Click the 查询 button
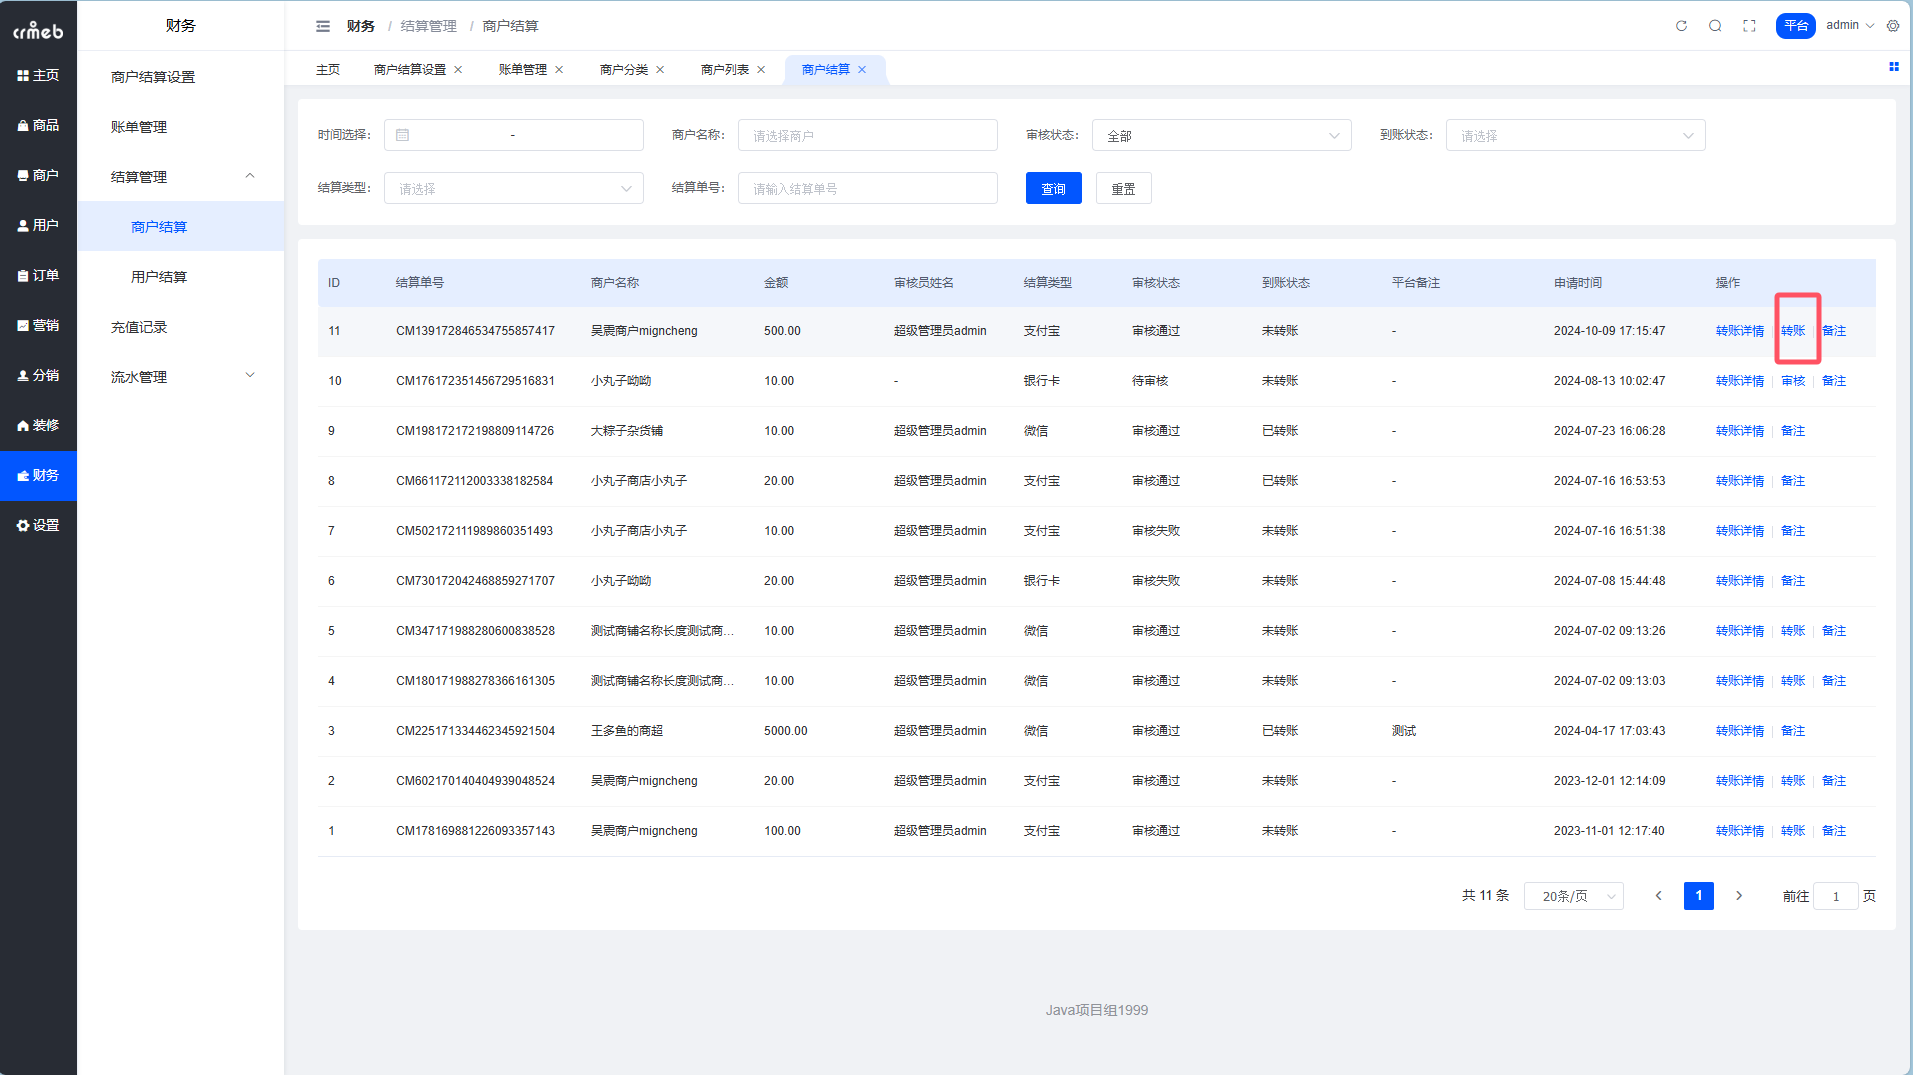The width and height of the screenshot is (1913, 1075). pyautogui.click(x=1053, y=189)
